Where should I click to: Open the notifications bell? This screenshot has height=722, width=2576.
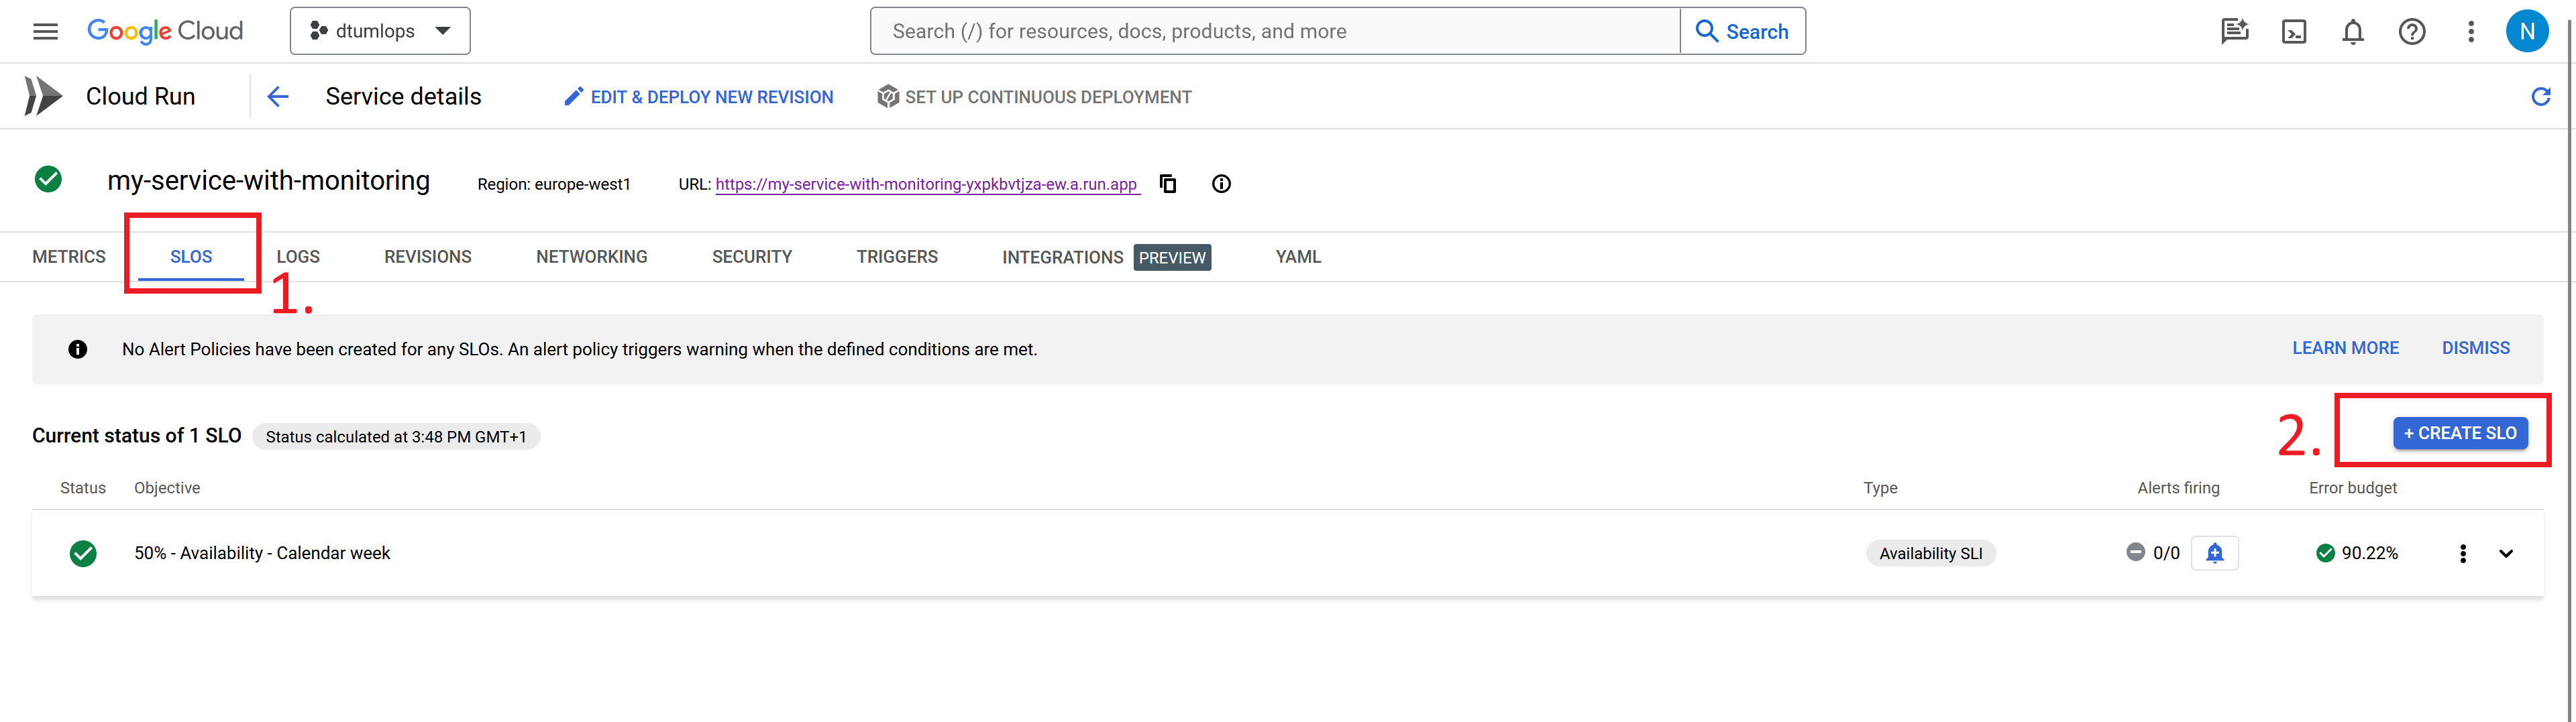coord(2353,32)
